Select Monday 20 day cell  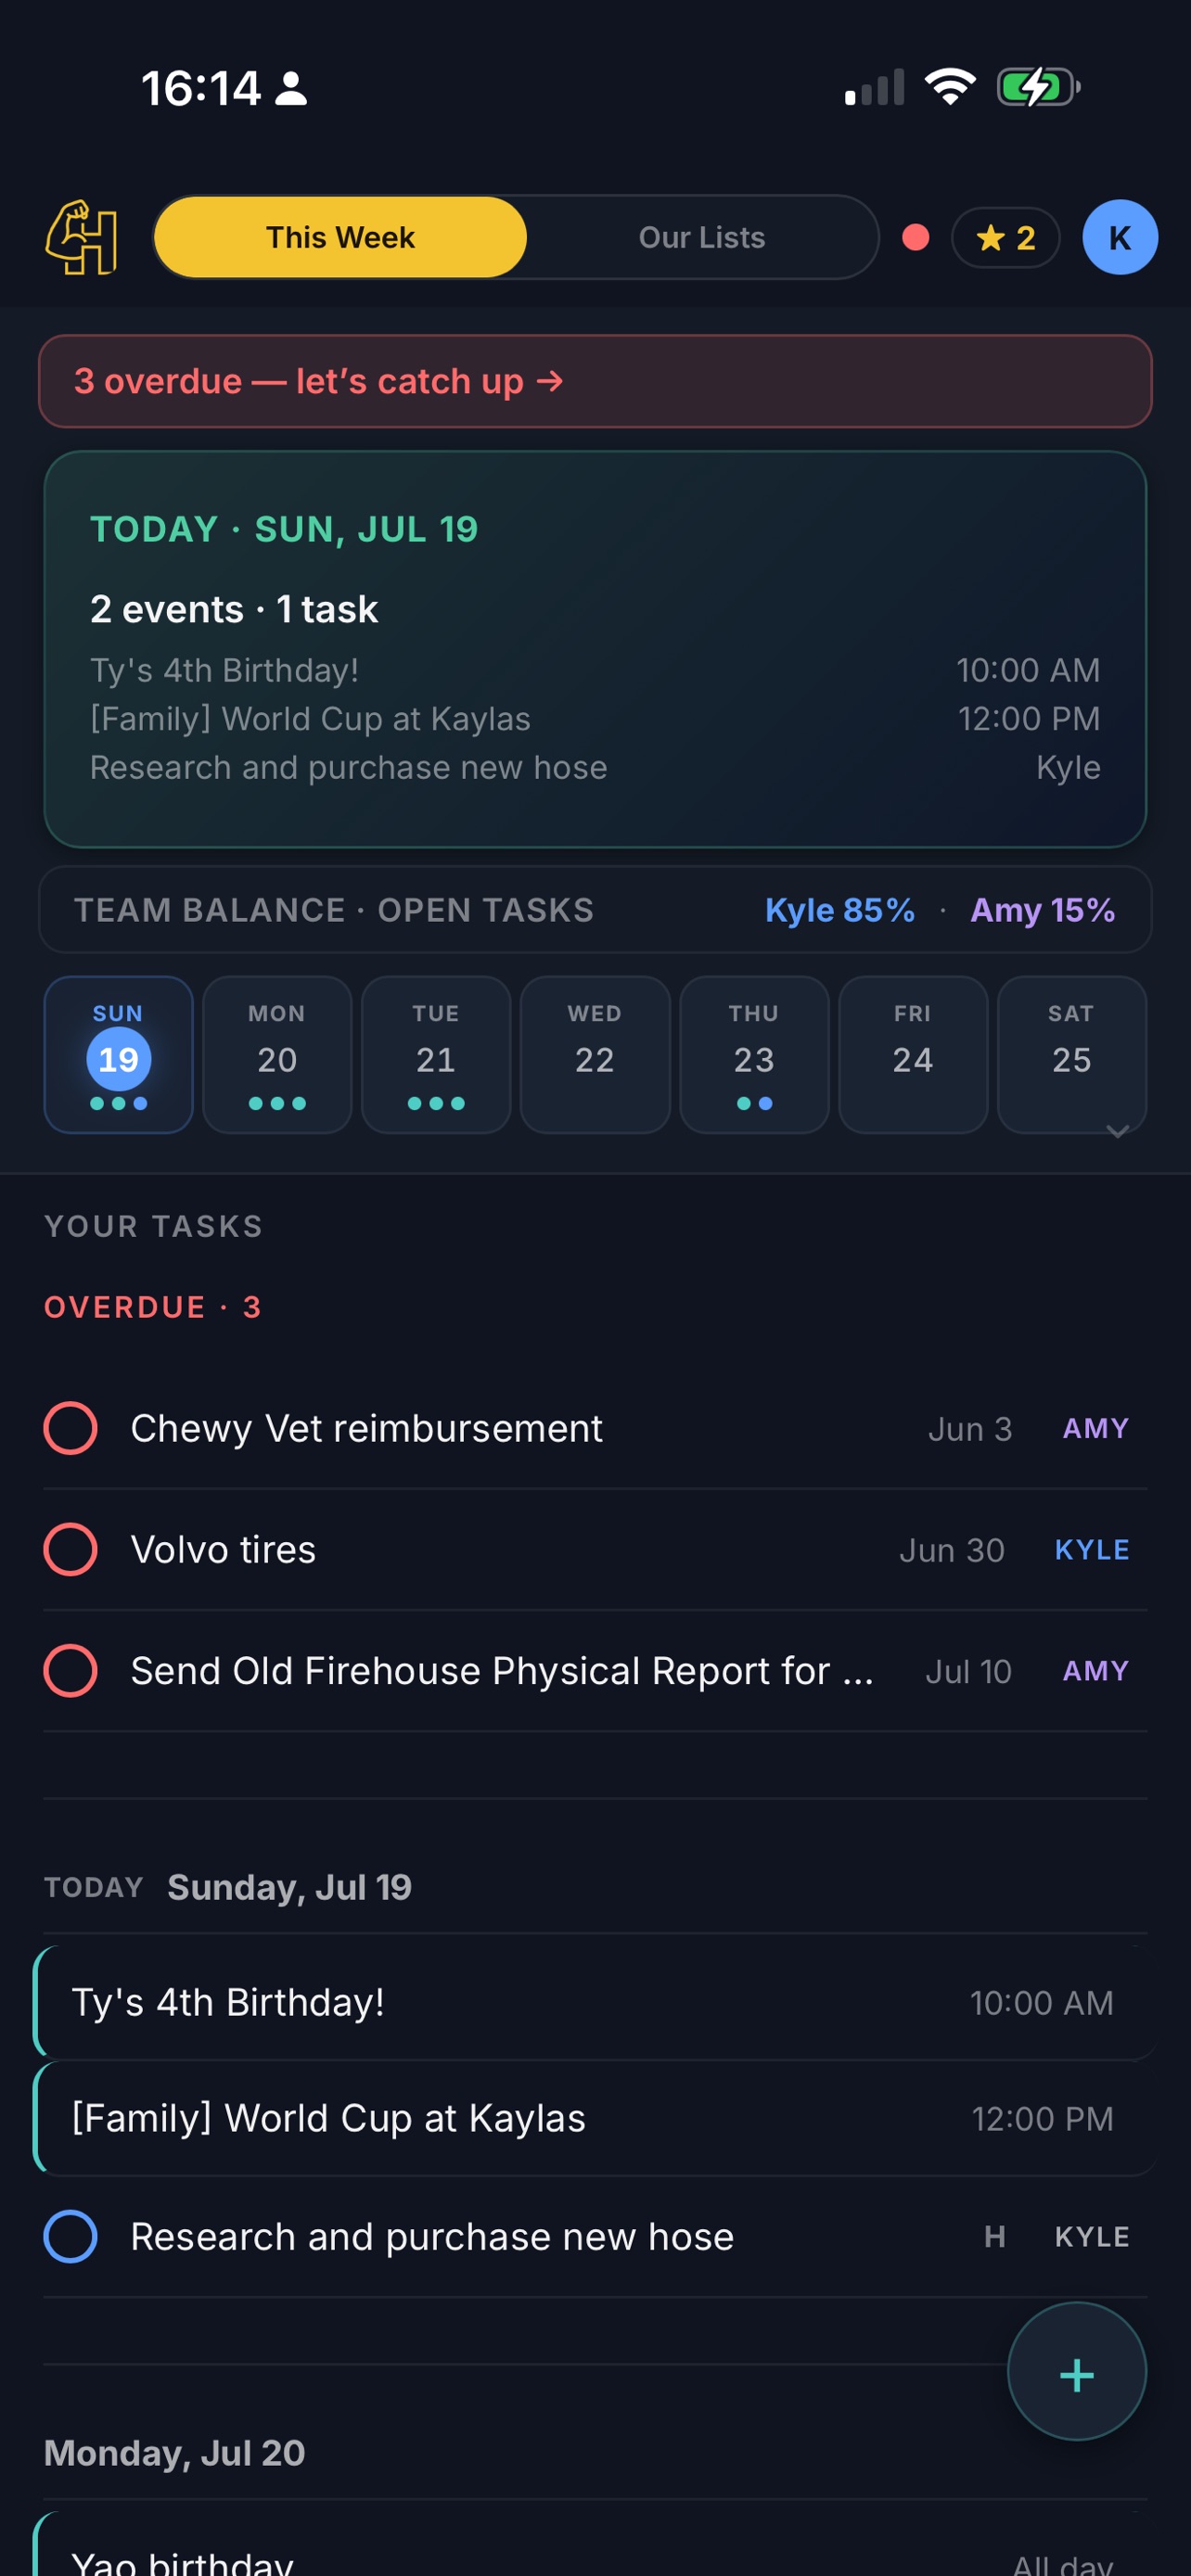(277, 1055)
